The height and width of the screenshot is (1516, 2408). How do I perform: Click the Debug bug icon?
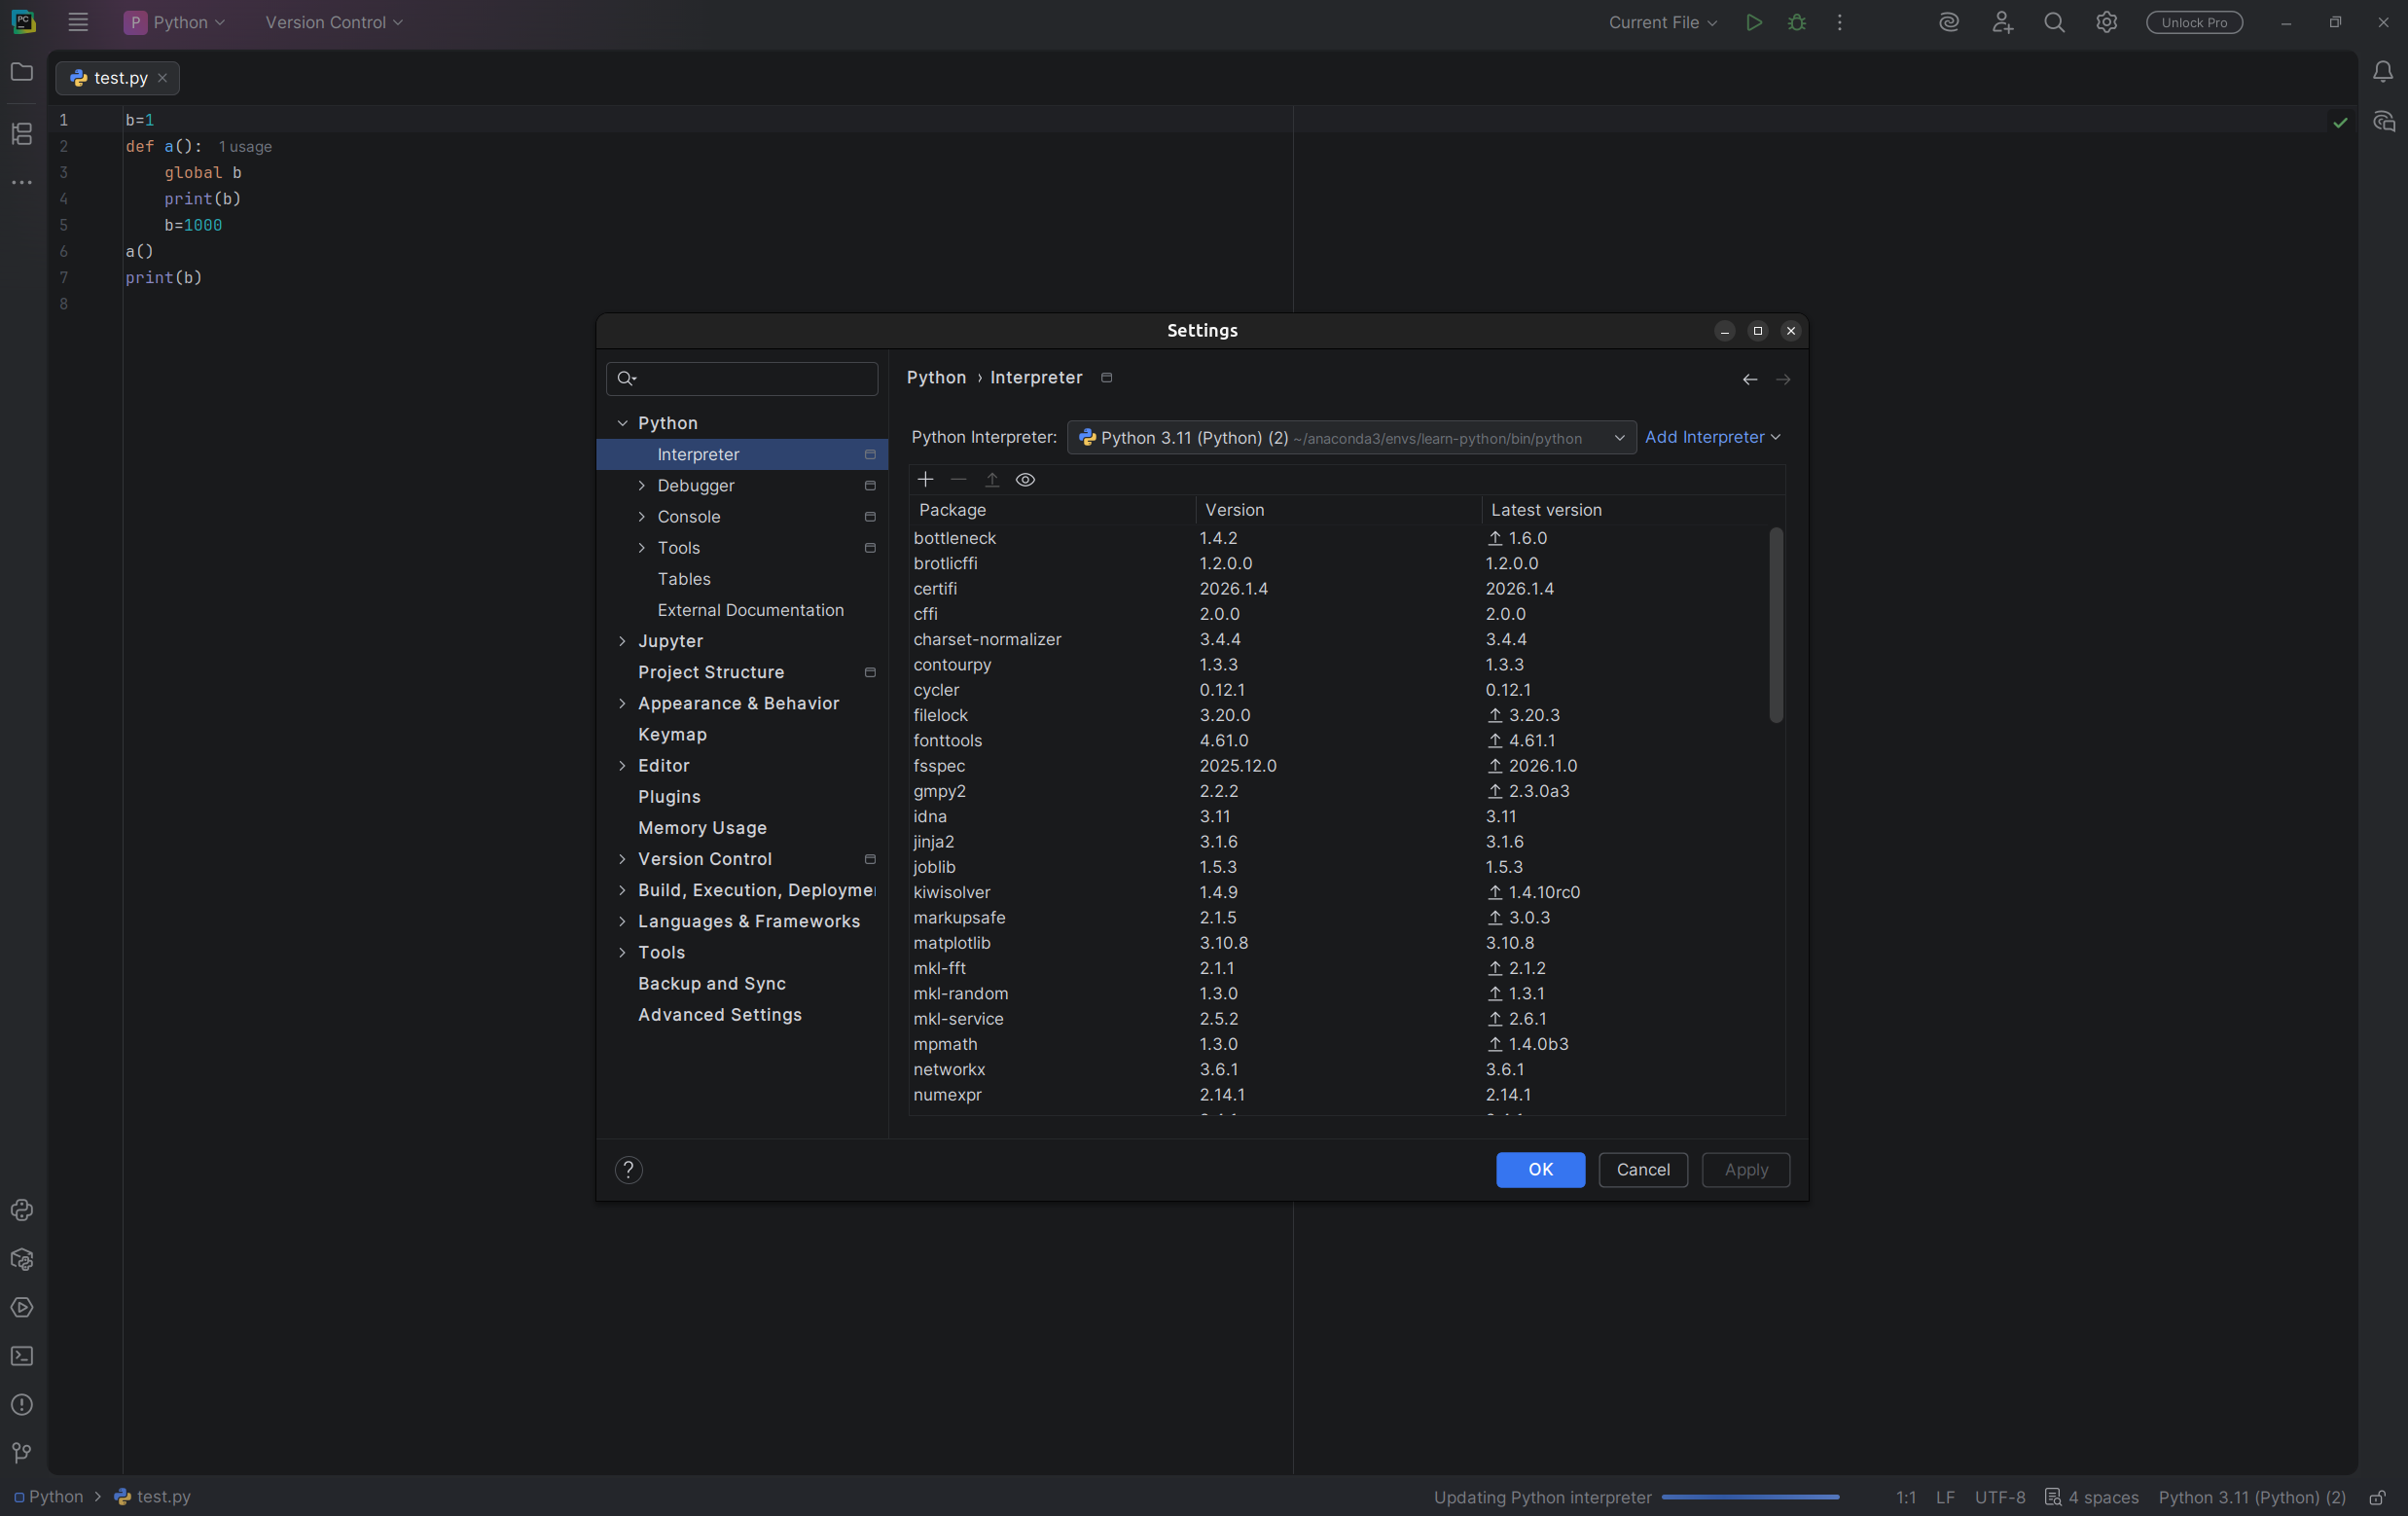tap(1797, 22)
